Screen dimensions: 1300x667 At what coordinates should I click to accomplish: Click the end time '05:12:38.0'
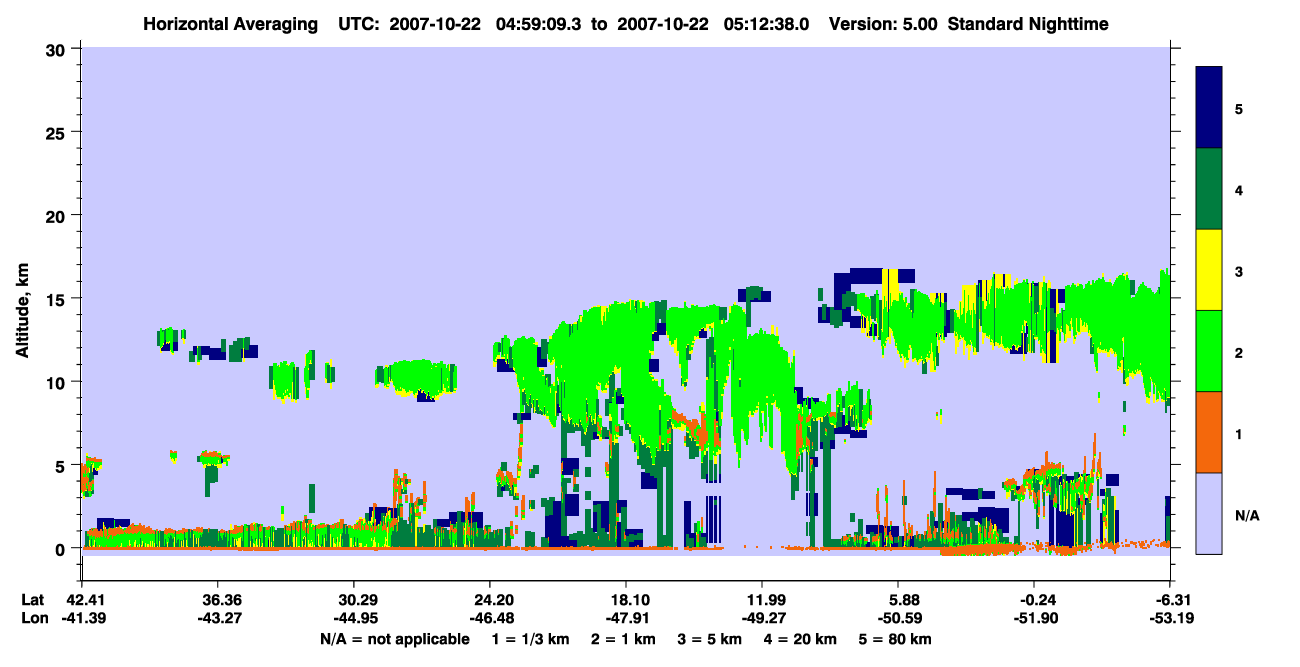pos(766,24)
